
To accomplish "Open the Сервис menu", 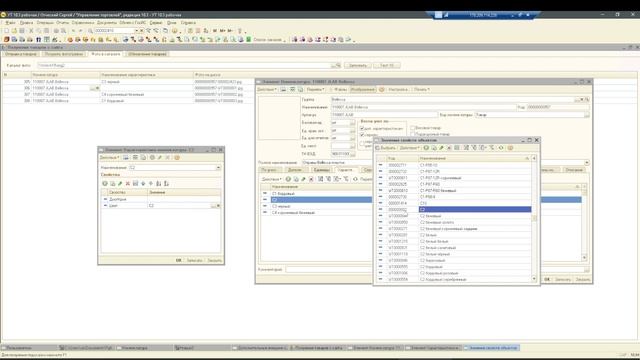I will click(156, 23).
